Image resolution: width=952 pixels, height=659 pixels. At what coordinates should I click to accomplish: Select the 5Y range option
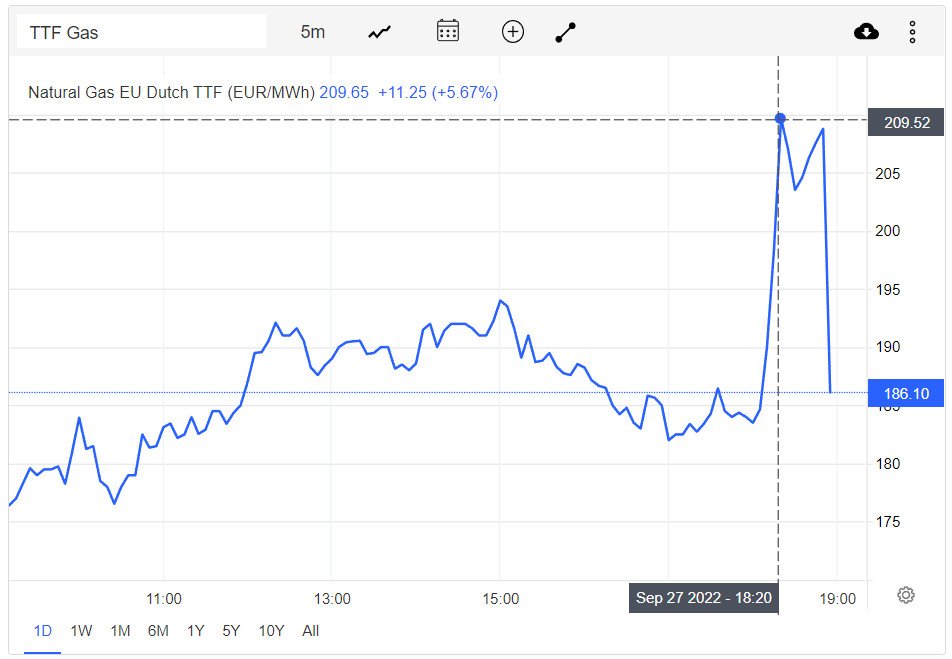[231, 631]
